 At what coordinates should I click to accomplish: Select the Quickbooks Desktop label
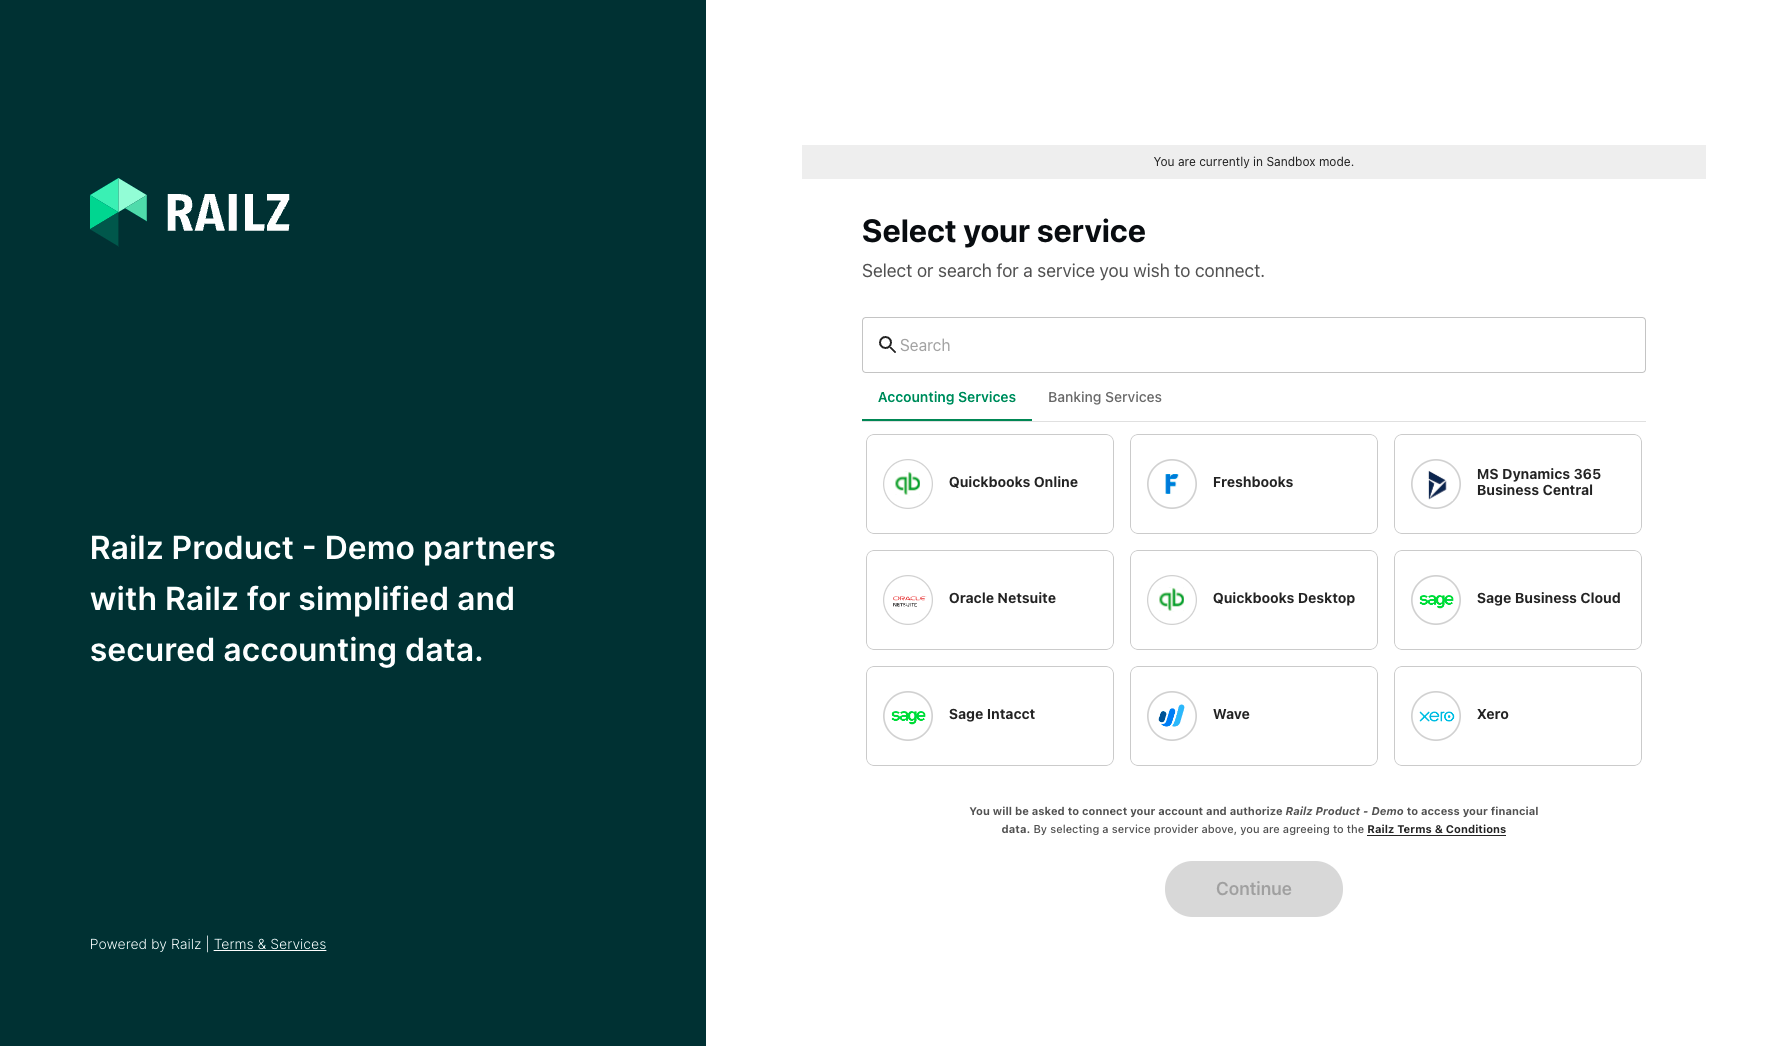[x=1284, y=598]
